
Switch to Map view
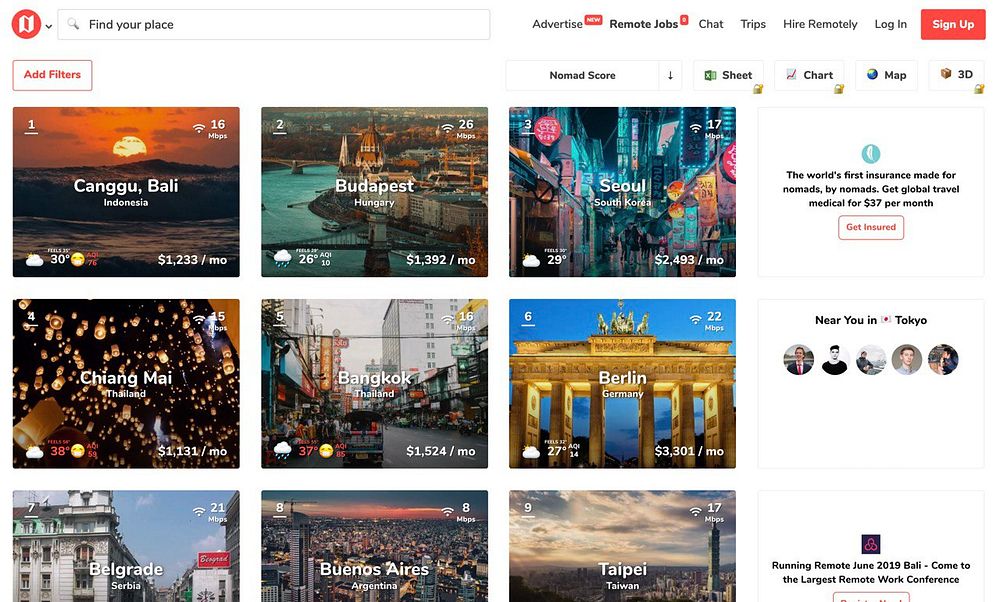[886, 75]
